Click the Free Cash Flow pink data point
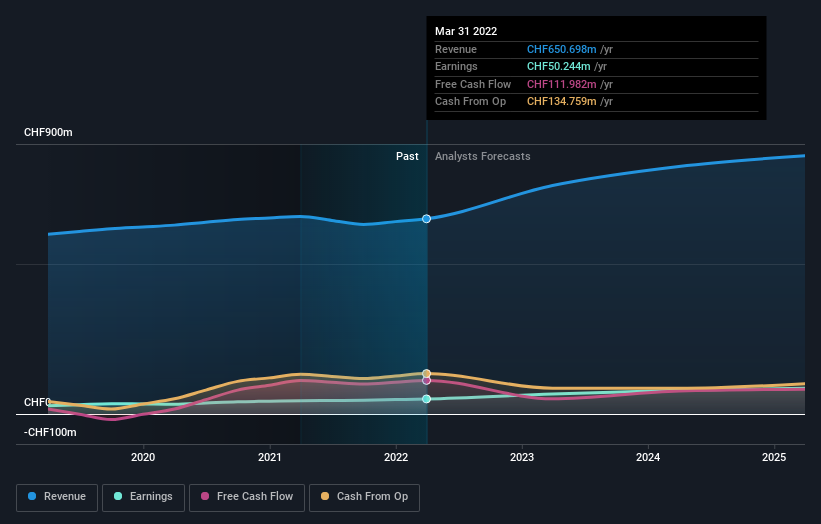 click(x=426, y=381)
